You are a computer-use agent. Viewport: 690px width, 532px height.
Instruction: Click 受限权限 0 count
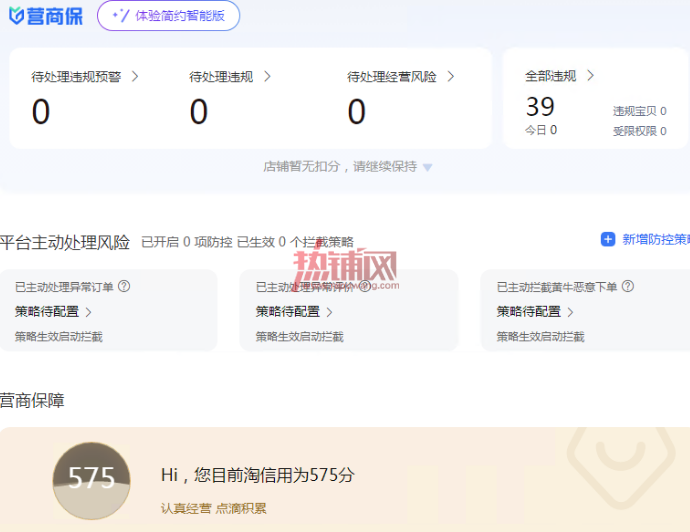click(x=640, y=131)
